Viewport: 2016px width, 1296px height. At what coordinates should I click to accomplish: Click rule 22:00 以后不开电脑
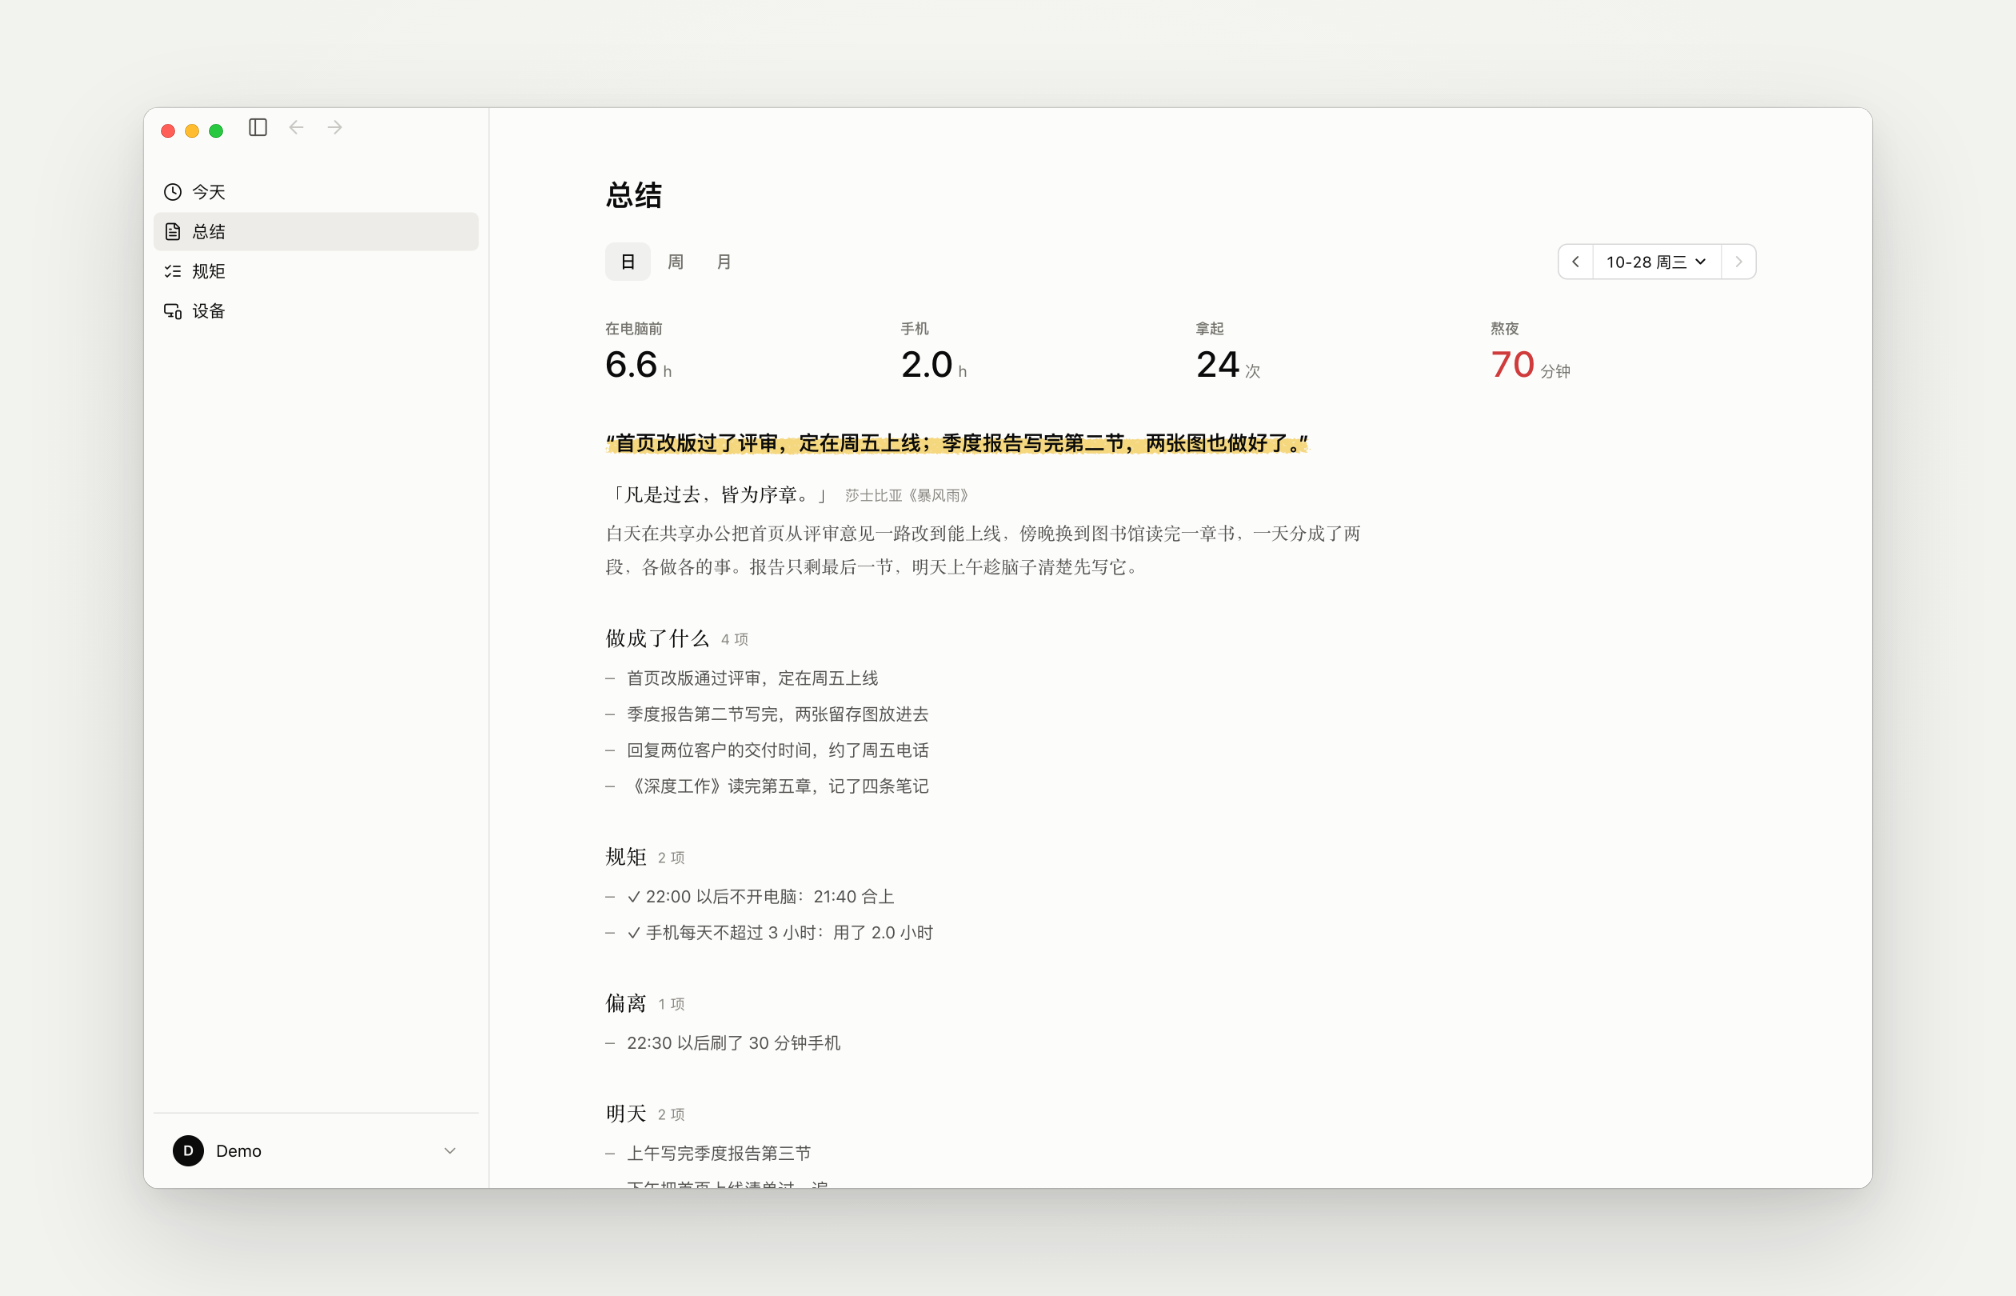tap(760, 897)
